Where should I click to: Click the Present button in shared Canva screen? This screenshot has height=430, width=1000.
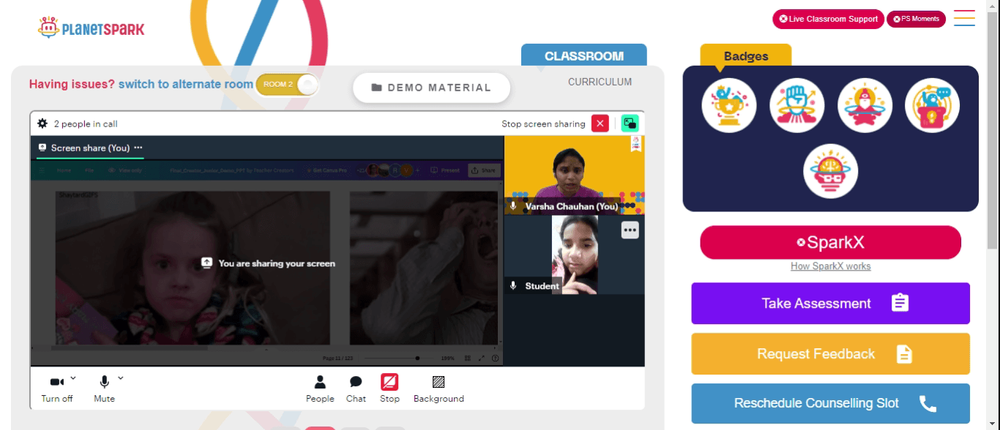(x=445, y=170)
